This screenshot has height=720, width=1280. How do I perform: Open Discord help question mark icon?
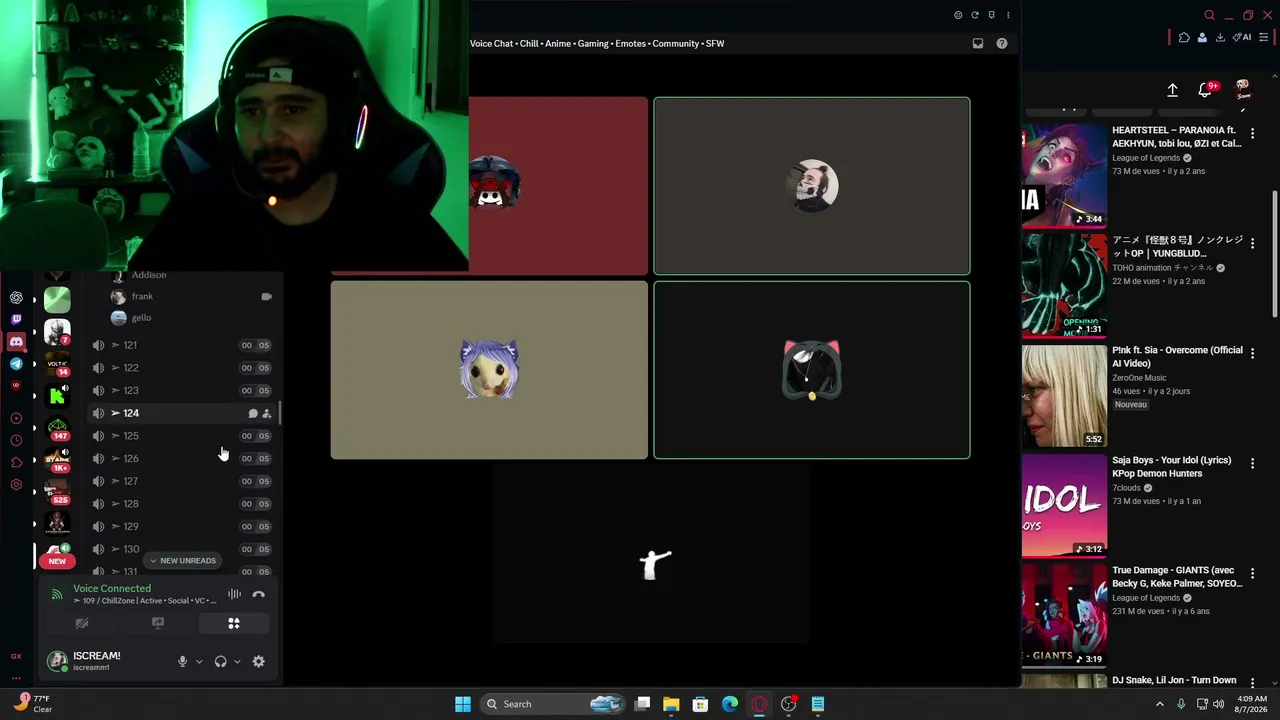point(1002,43)
